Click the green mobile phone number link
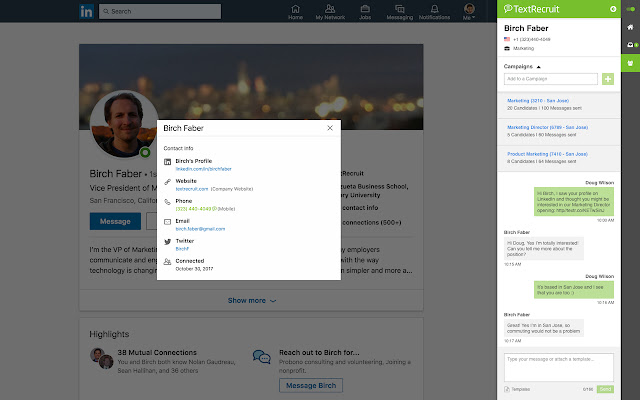The width and height of the screenshot is (640, 400). [x=193, y=209]
